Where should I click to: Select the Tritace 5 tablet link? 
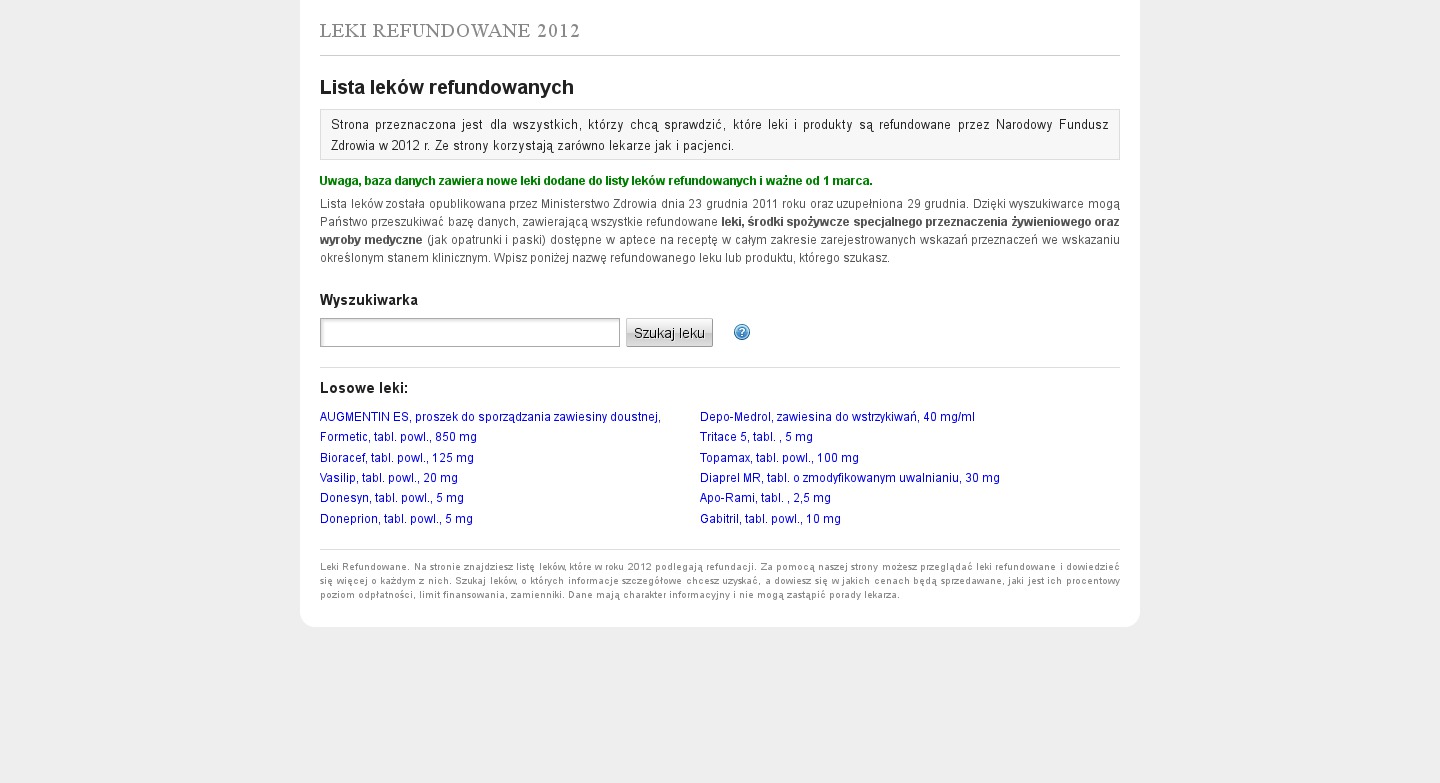click(x=756, y=437)
